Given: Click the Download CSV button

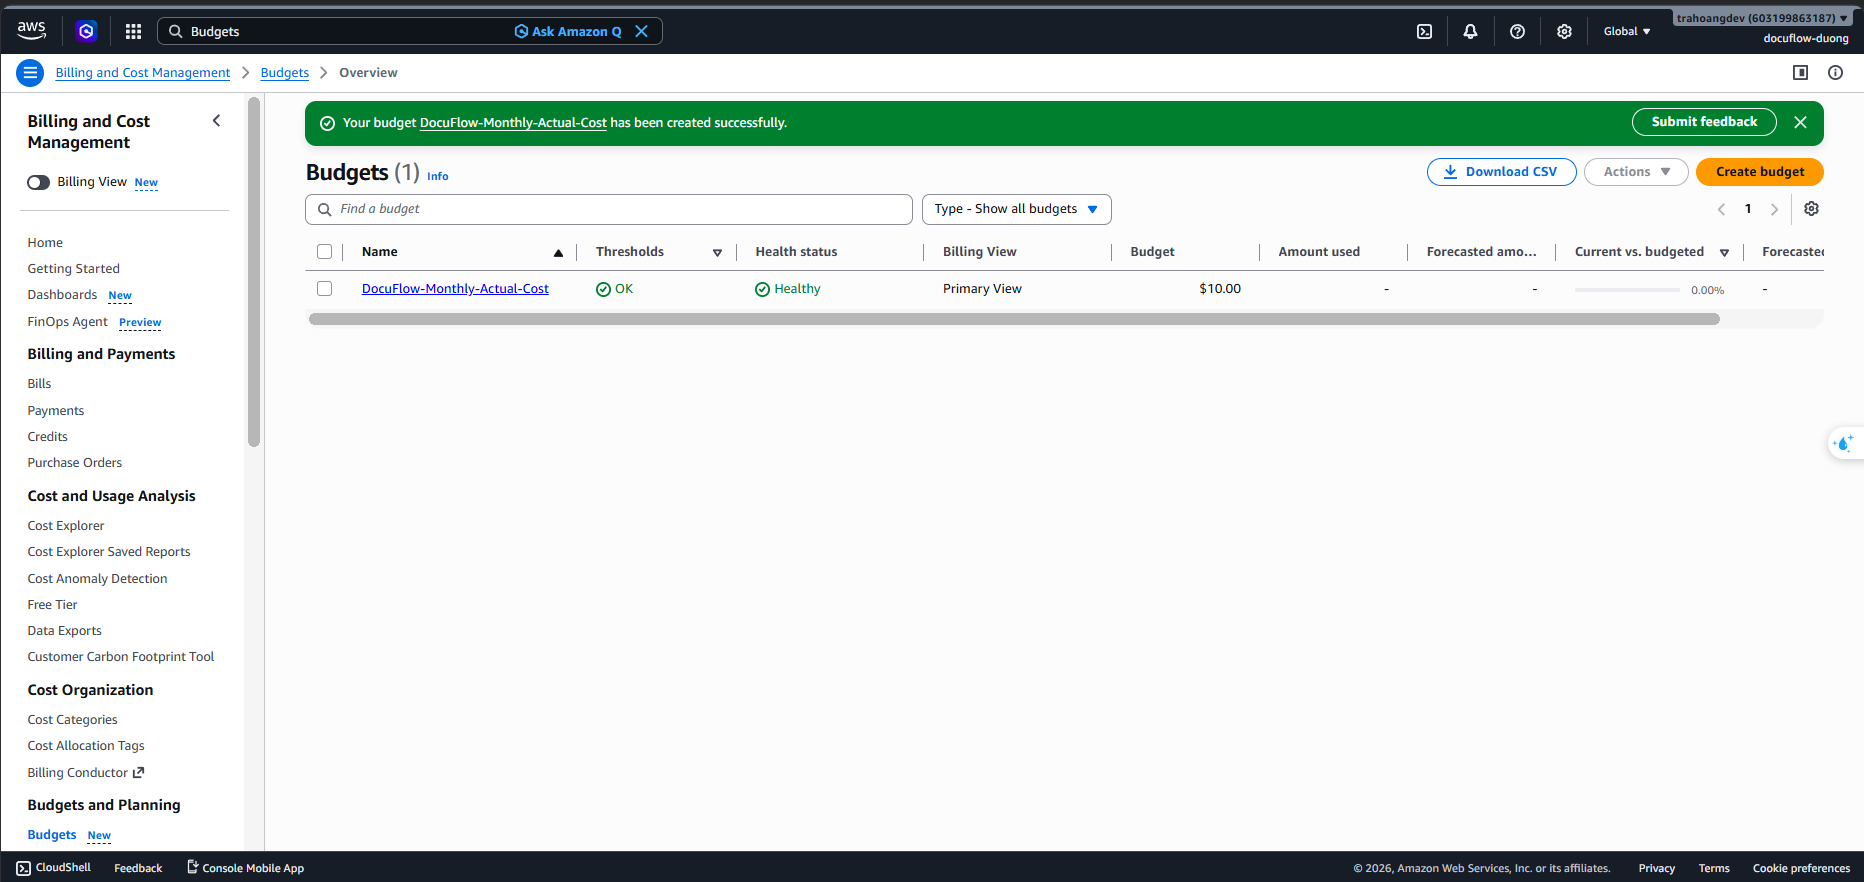Looking at the screenshot, I should click(1502, 172).
